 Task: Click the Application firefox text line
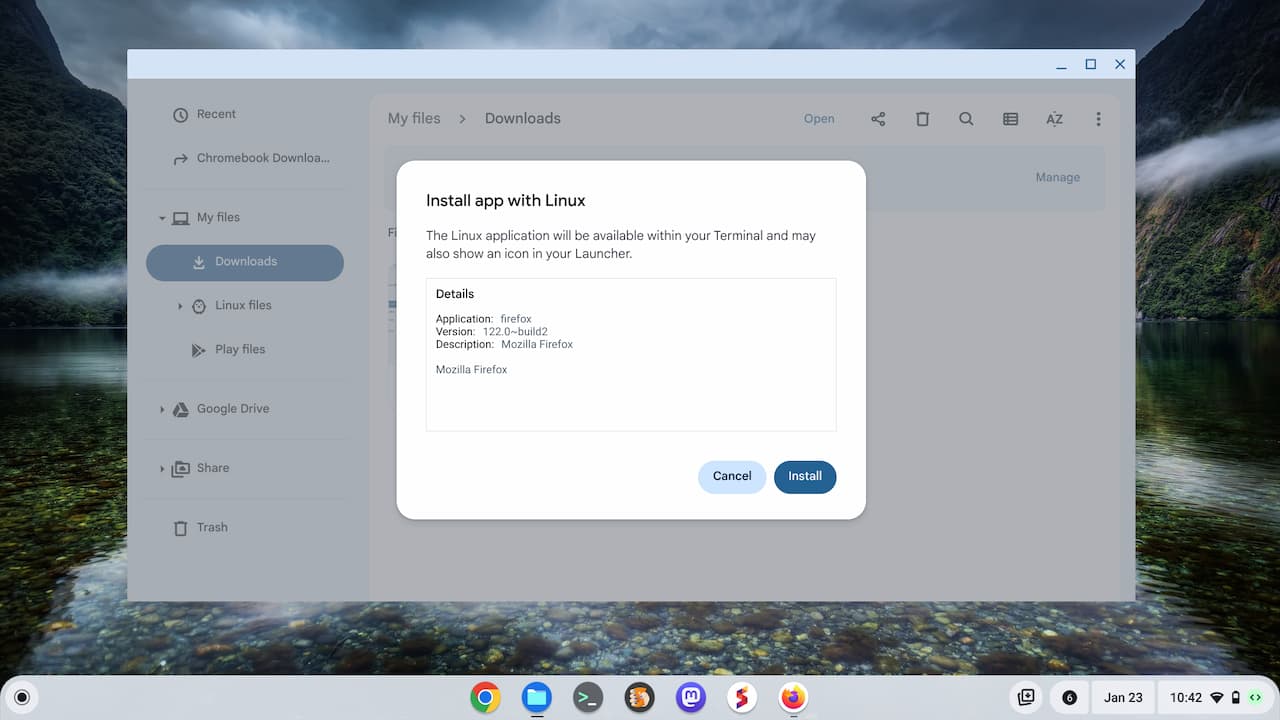coord(484,319)
